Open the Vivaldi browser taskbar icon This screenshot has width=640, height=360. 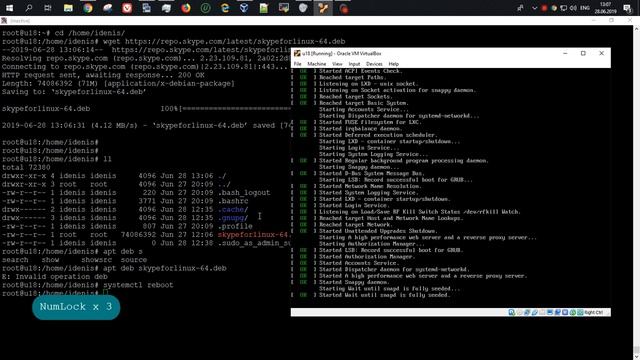pyautogui.click(x=127, y=8)
